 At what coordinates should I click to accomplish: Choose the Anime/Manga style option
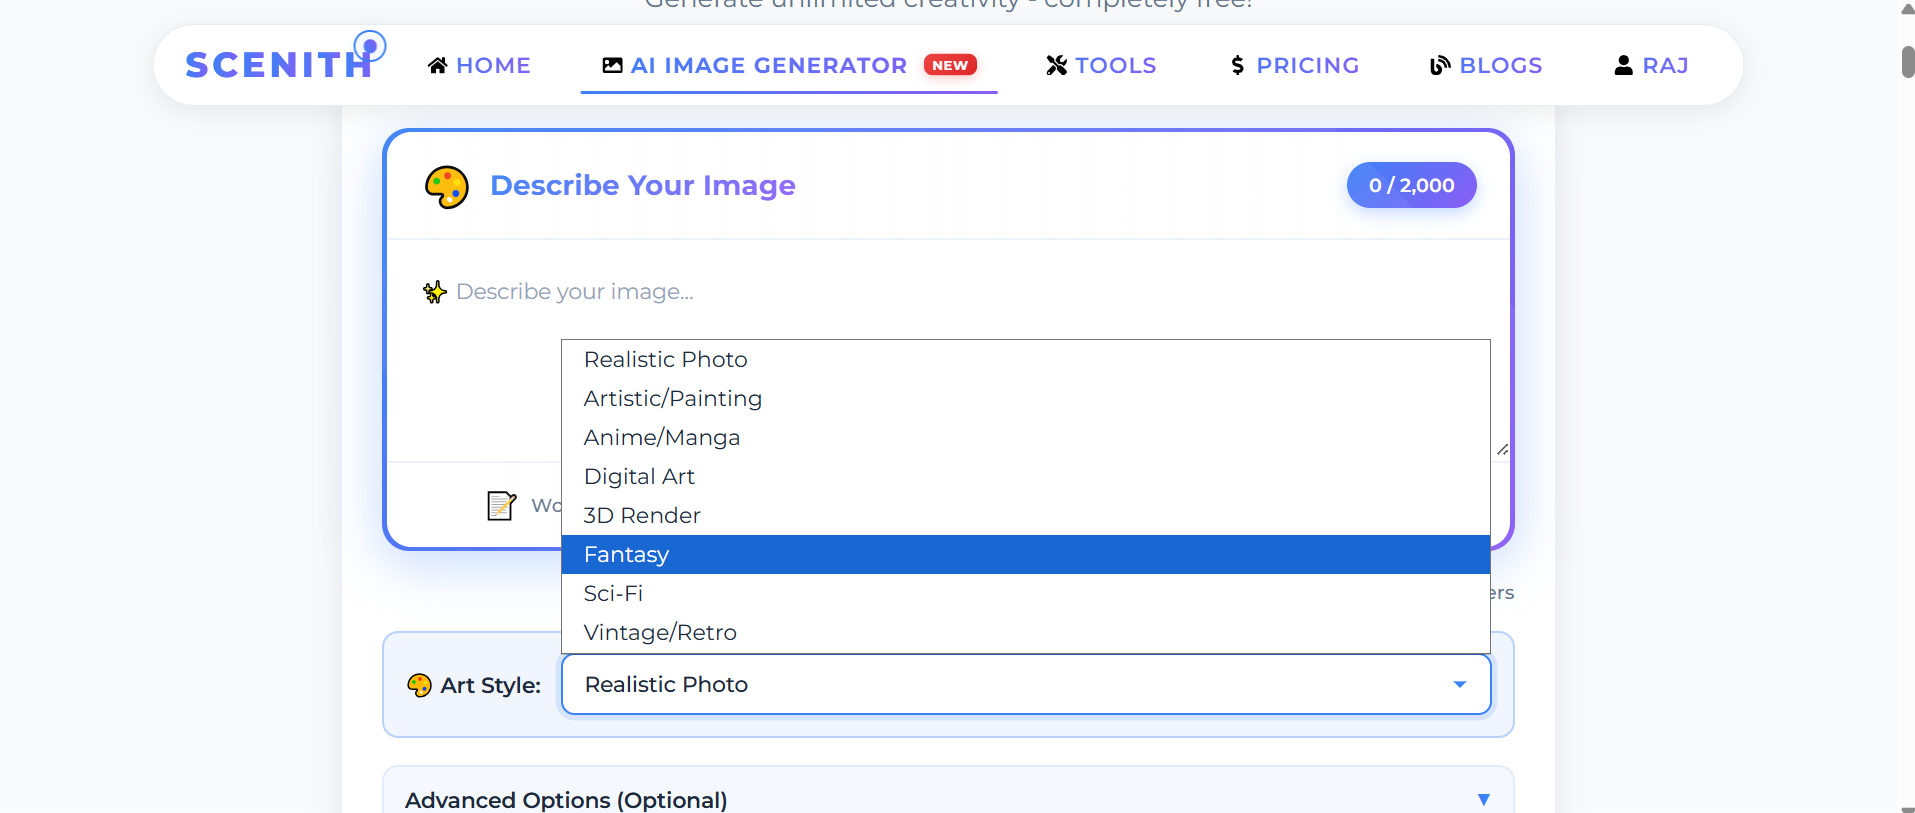[661, 437]
